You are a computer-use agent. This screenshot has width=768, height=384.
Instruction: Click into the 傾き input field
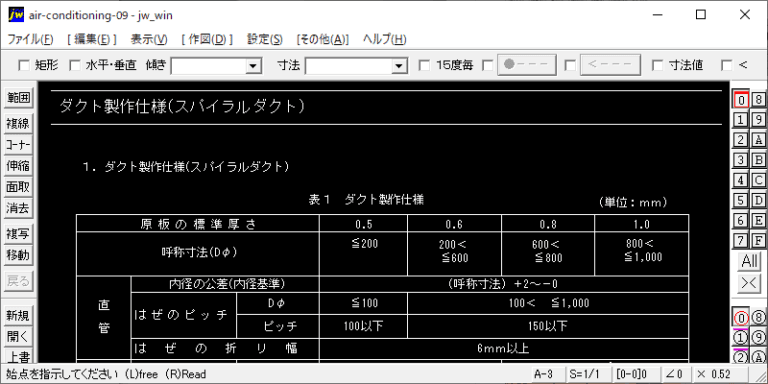click(209, 66)
